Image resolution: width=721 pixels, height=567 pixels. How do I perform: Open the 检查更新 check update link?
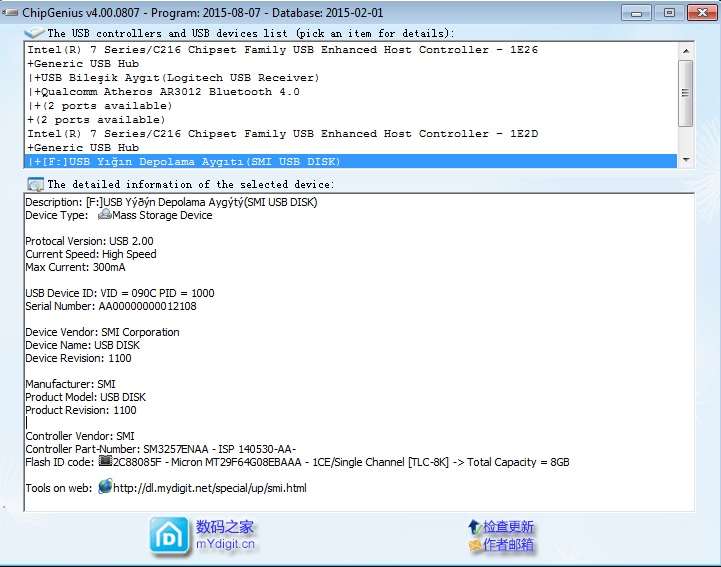tap(508, 527)
